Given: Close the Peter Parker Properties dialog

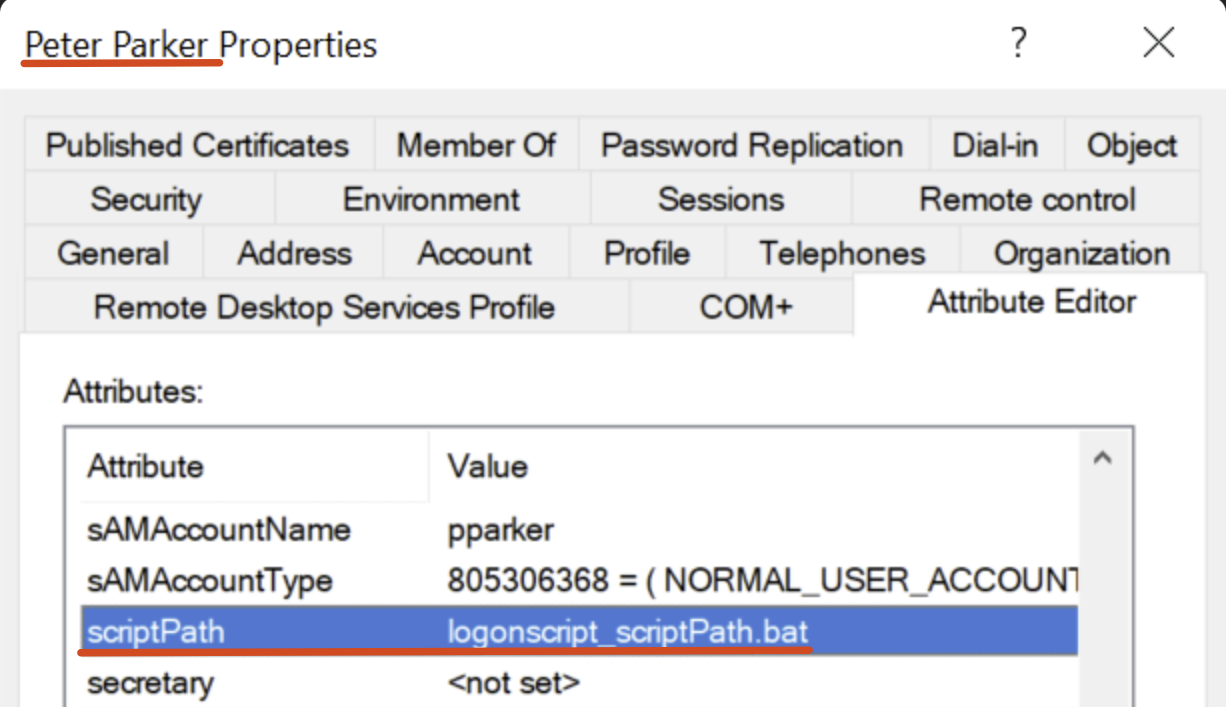Looking at the screenshot, I should coord(1158,44).
